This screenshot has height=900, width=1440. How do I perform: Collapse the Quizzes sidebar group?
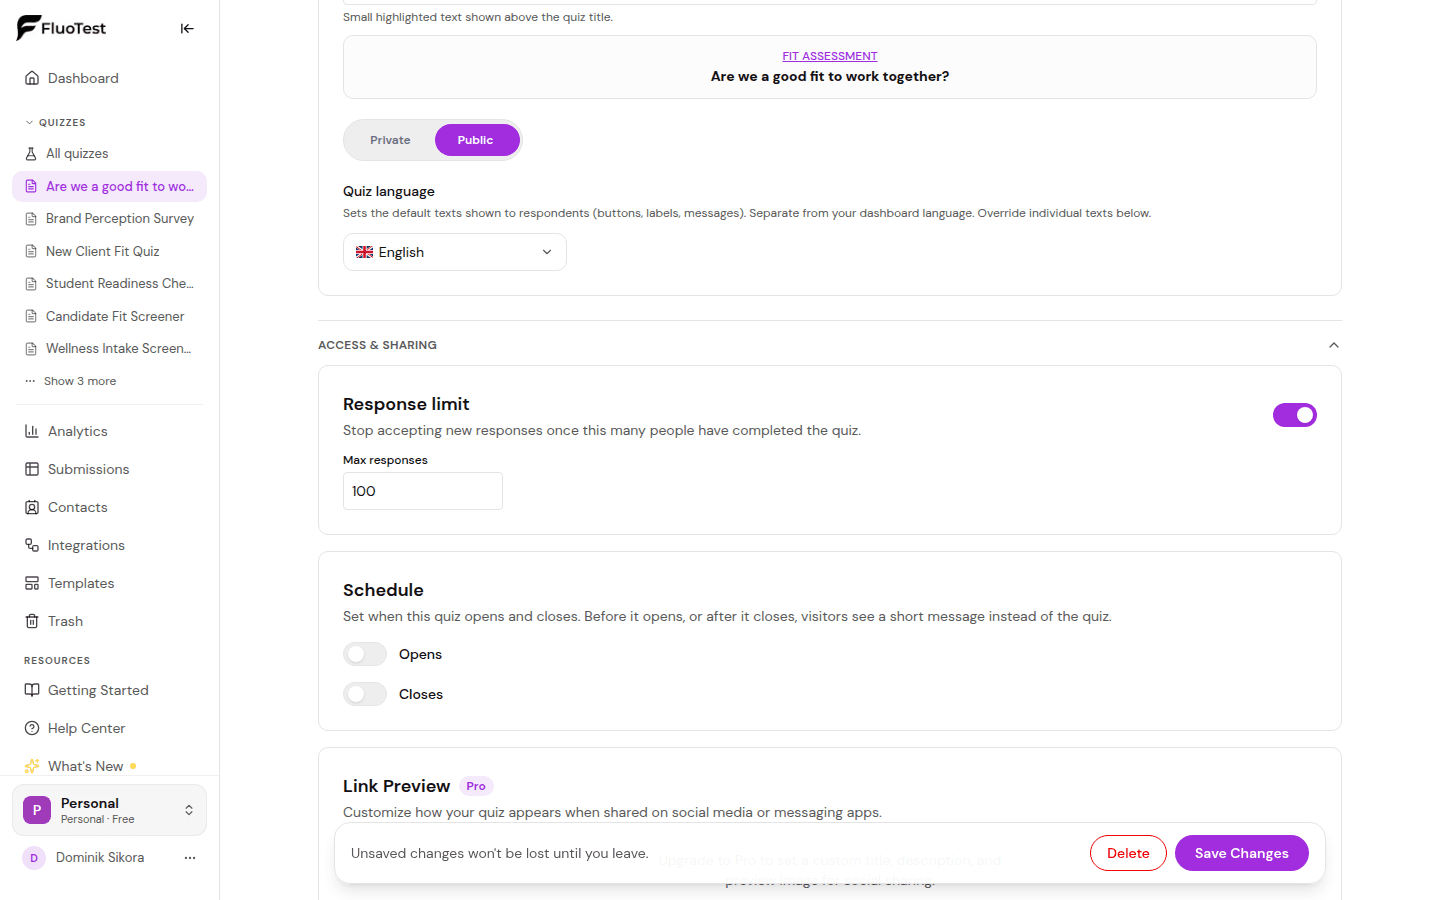tap(55, 122)
